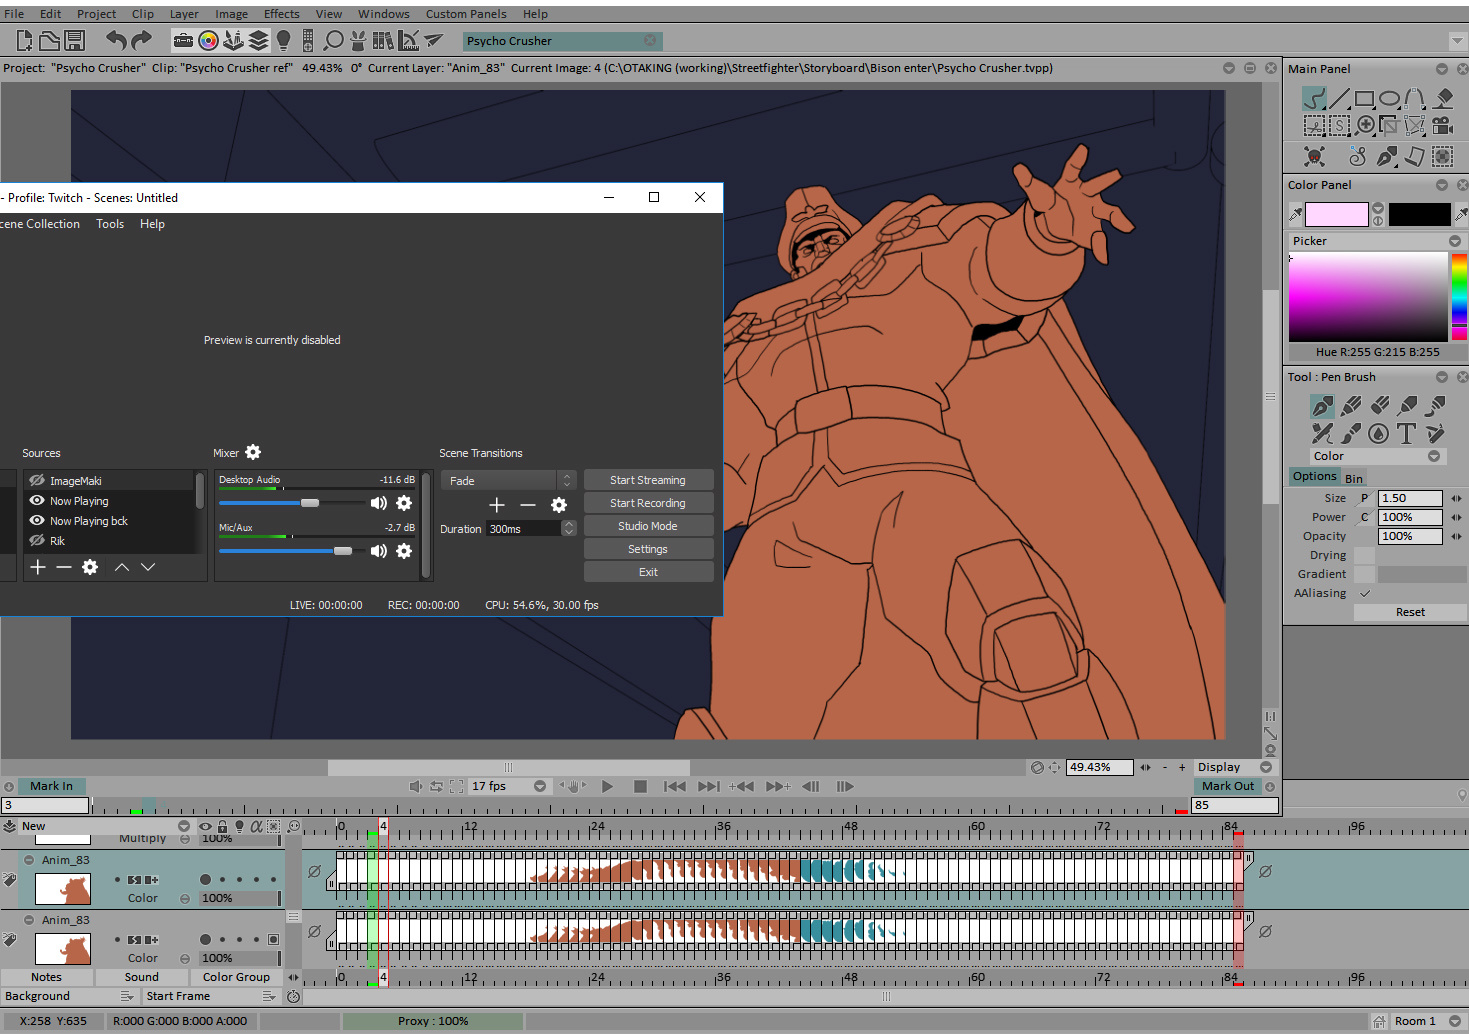
Task: Undo the last action
Action: pyautogui.click(x=117, y=40)
